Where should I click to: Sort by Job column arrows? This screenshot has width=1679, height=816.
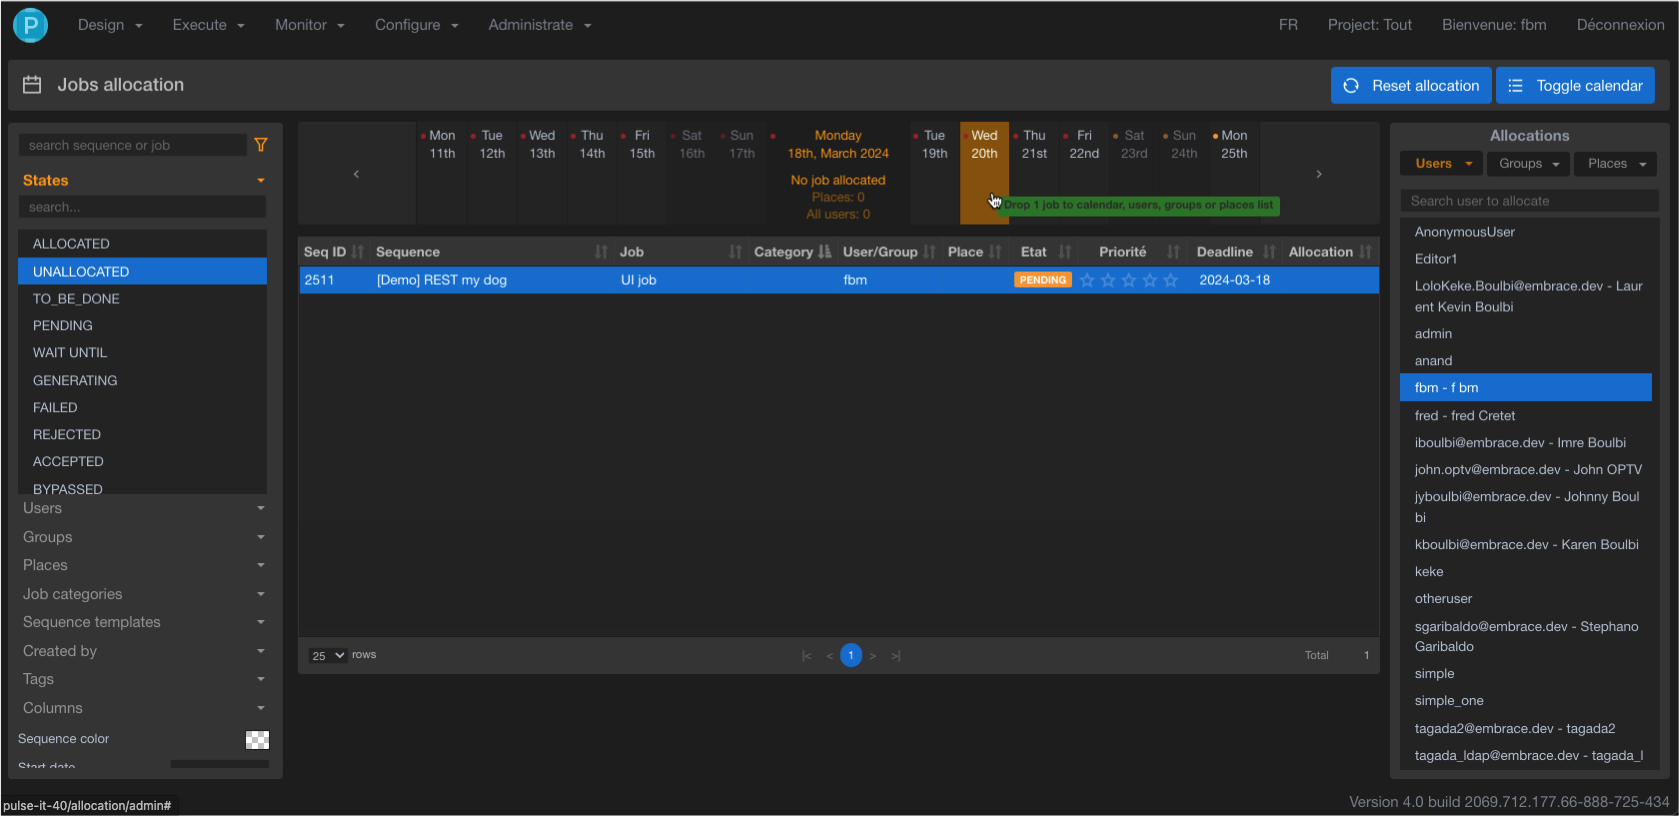point(735,252)
